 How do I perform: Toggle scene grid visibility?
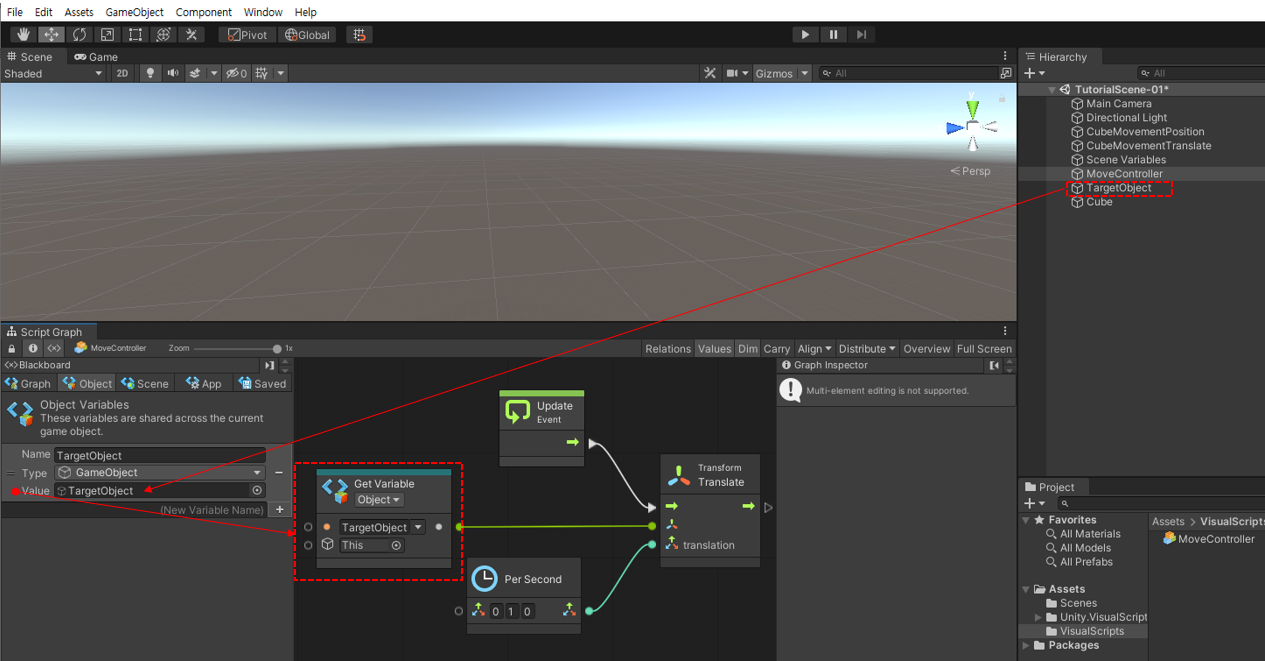pyautogui.click(x=262, y=73)
